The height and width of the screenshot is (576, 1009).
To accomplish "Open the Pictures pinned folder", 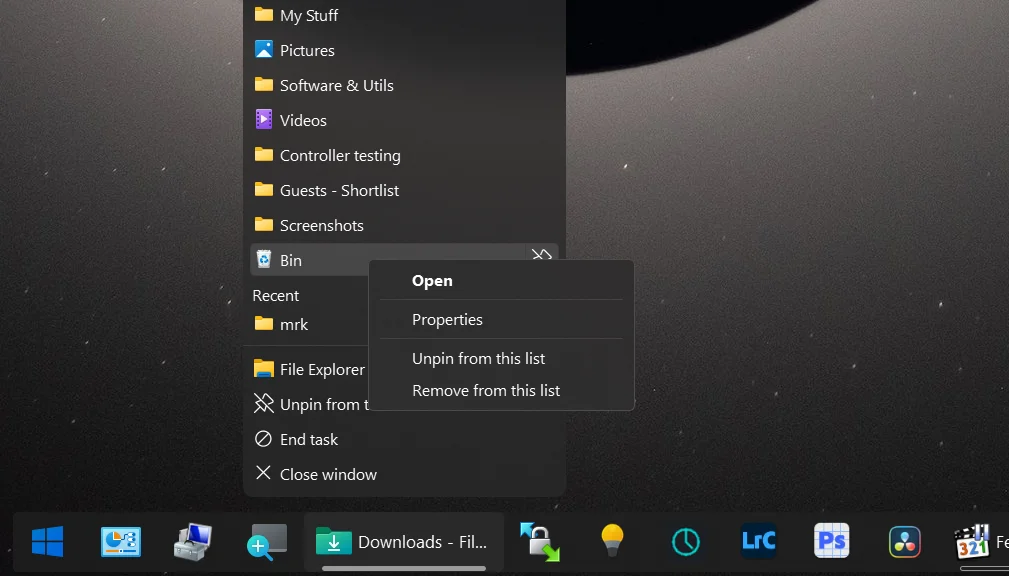I will [404, 50].
